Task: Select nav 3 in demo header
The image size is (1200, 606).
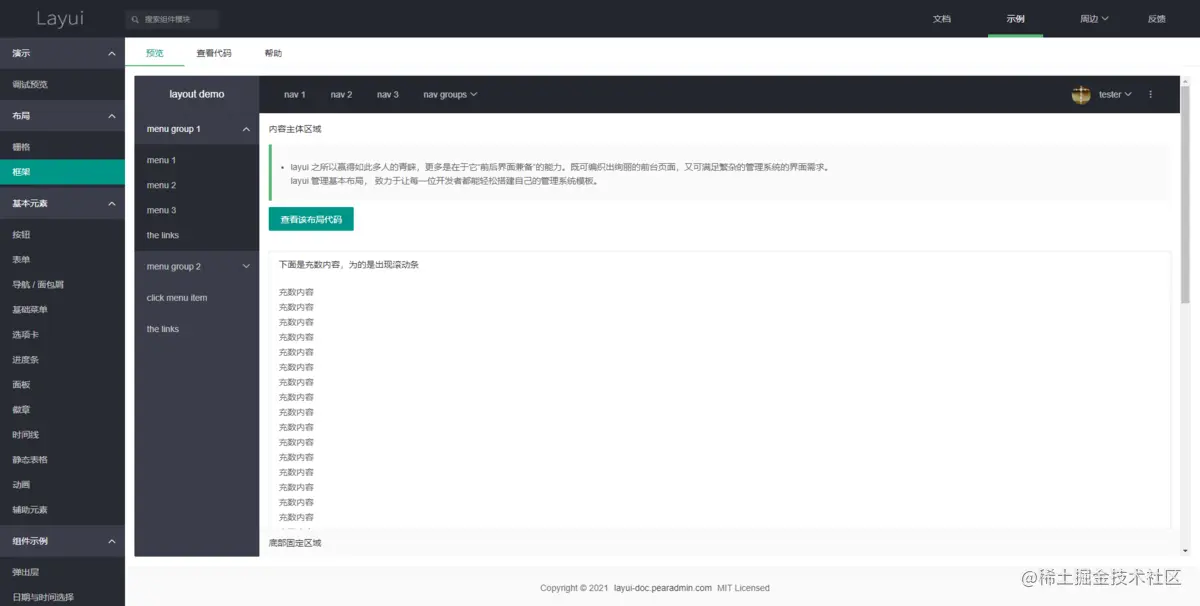Action: point(388,94)
